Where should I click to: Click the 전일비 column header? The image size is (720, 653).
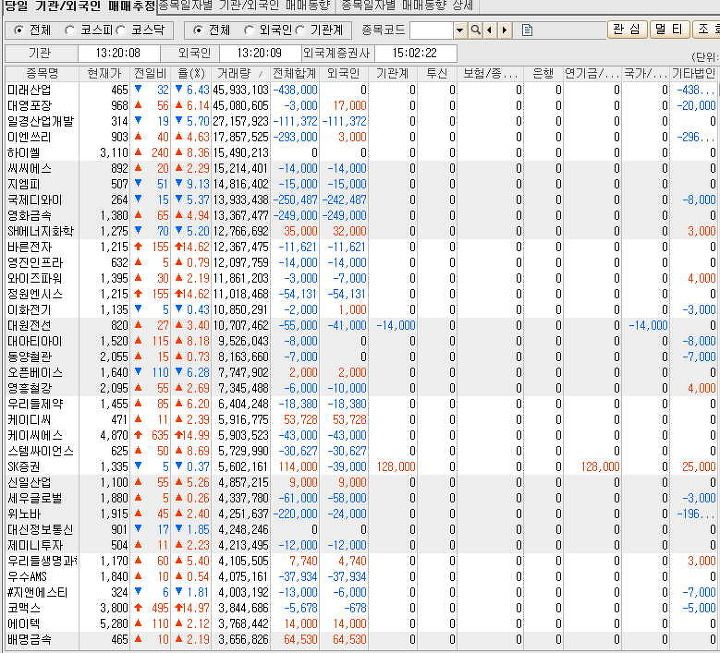pos(150,73)
